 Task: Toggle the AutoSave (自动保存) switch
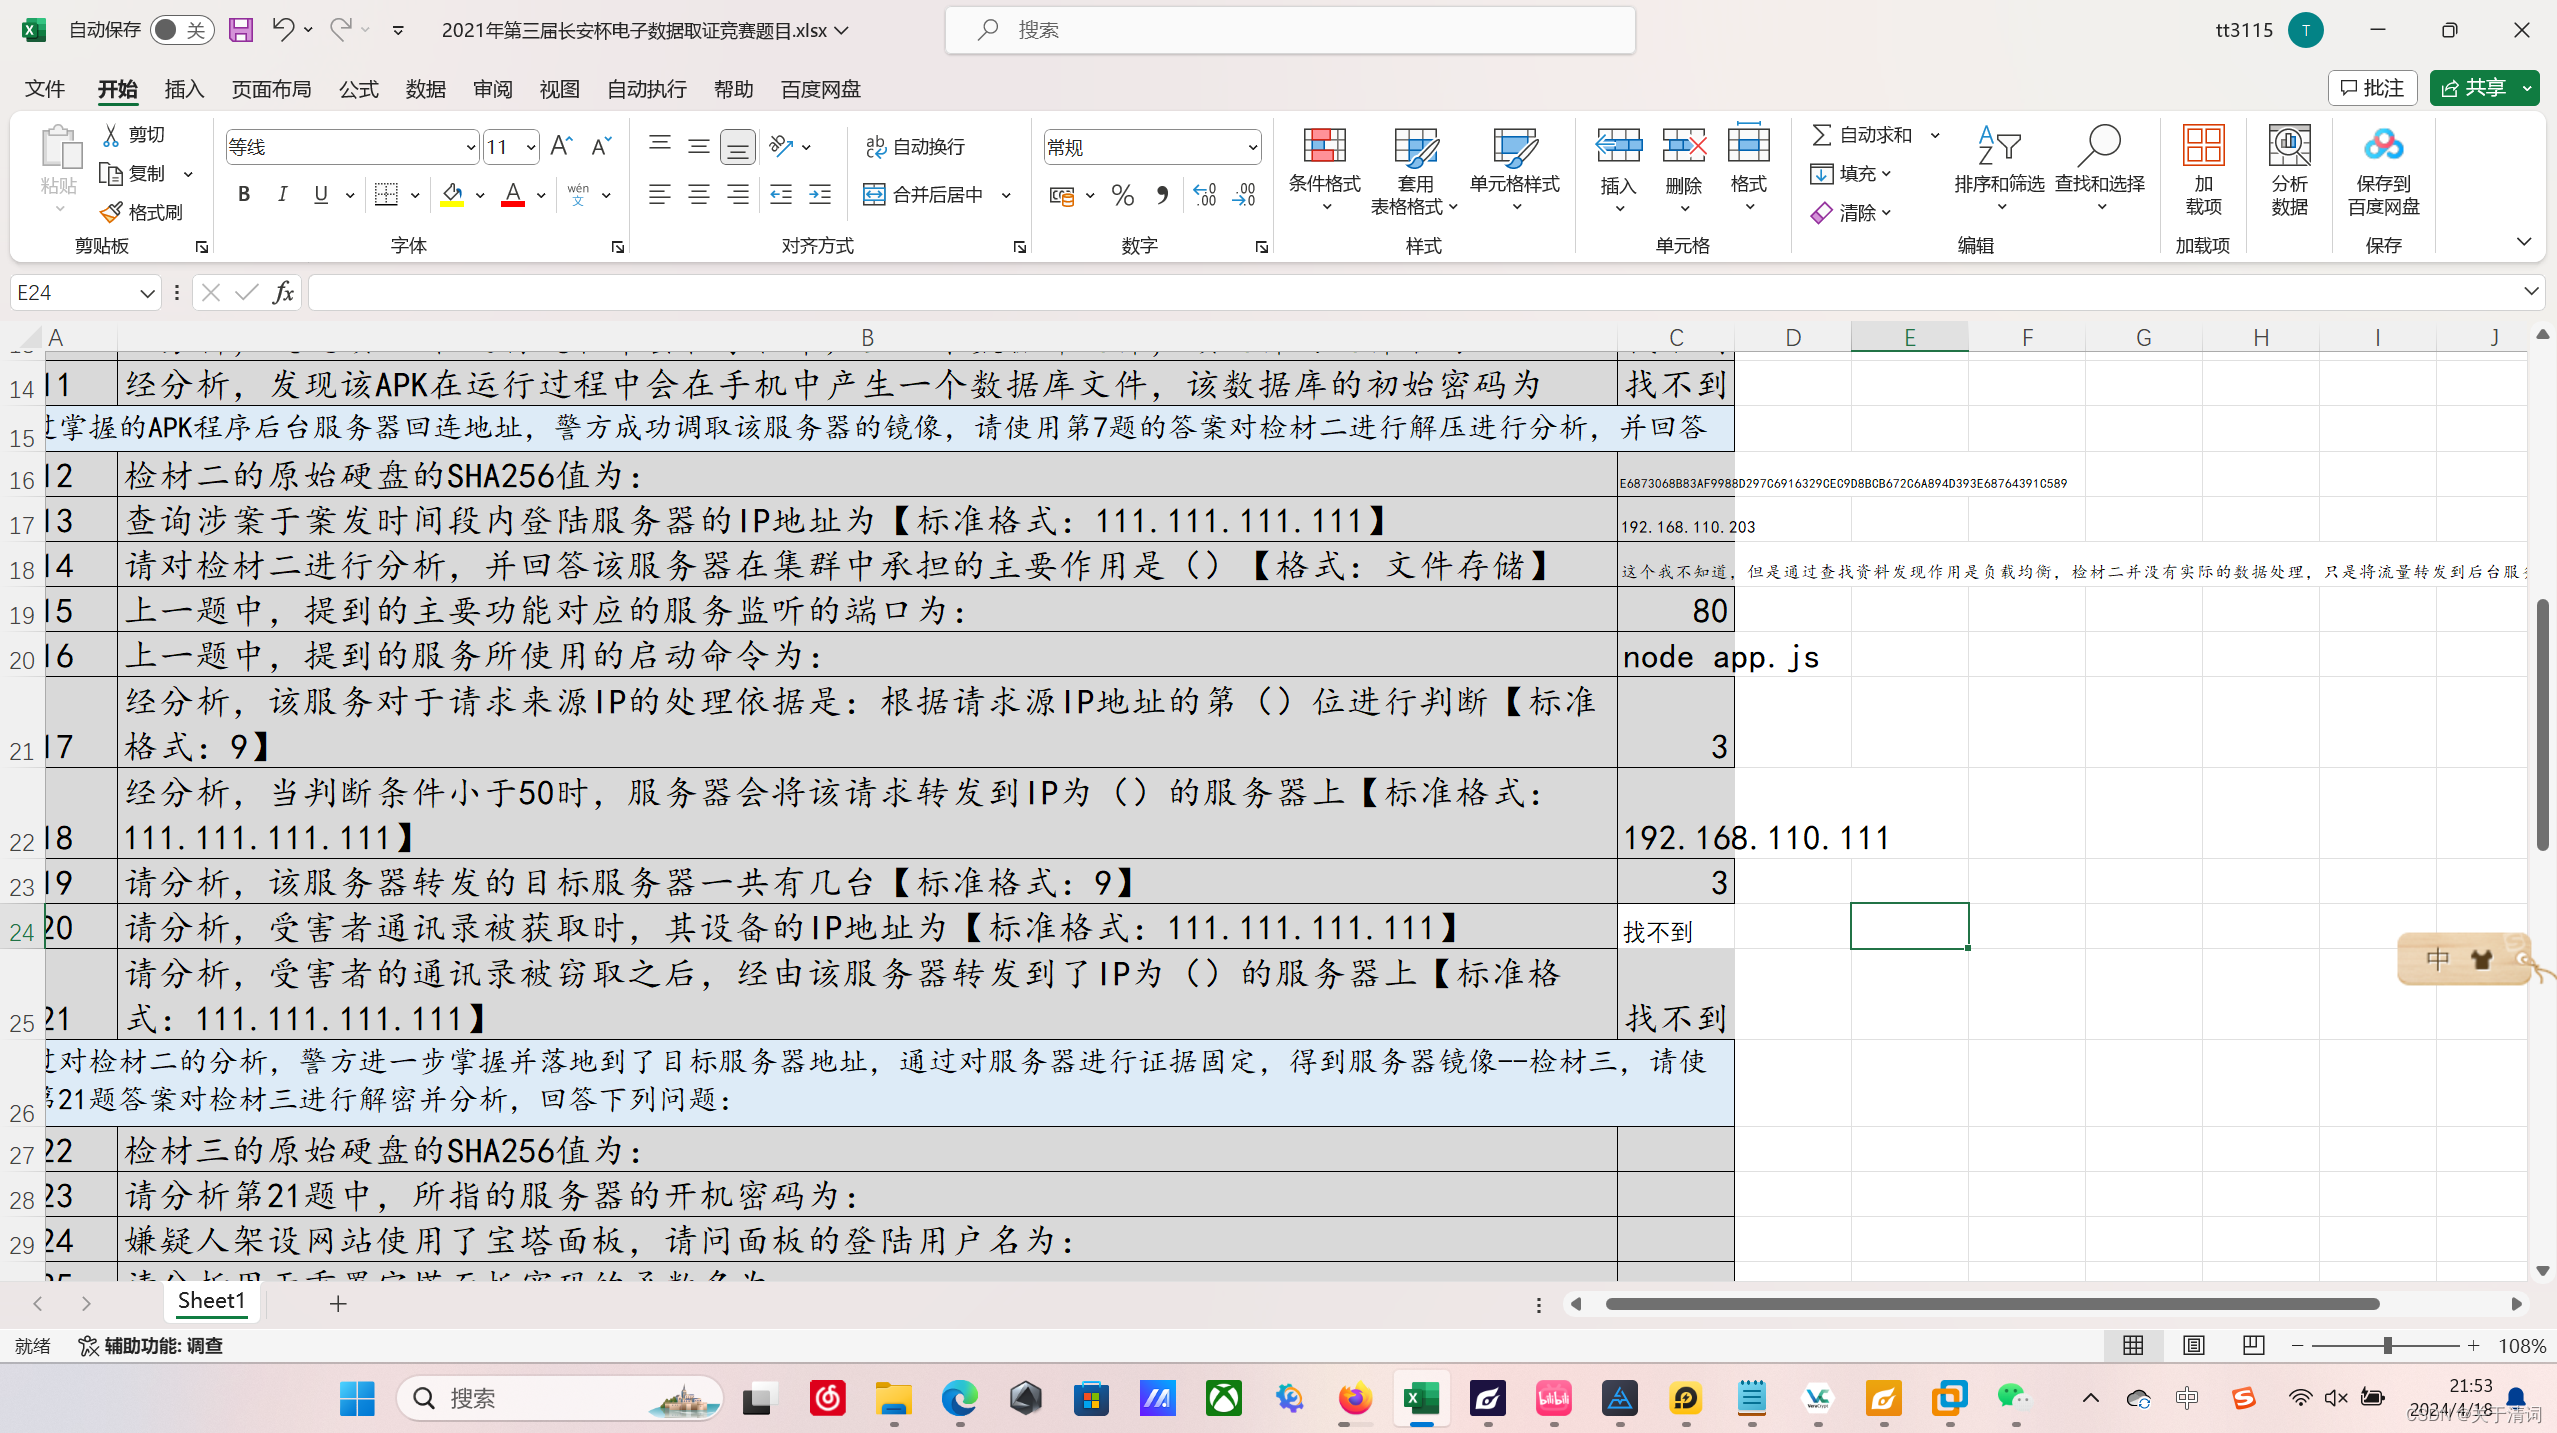[x=181, y=30]
